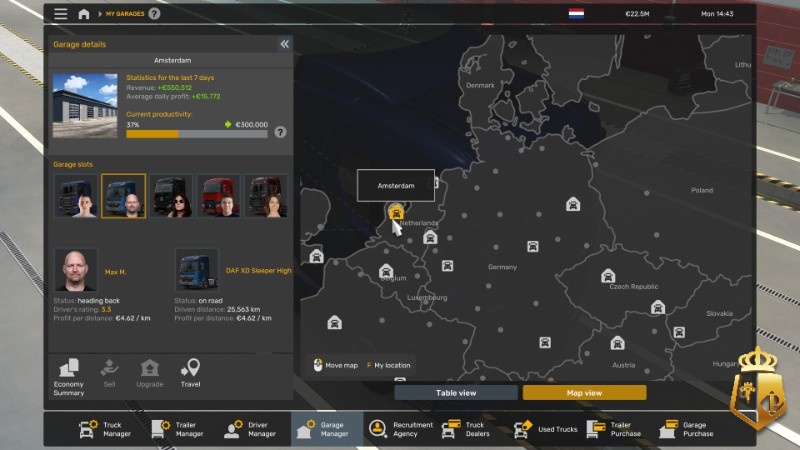Click the average daily profit +€15,772

click(x=206, y=96)
